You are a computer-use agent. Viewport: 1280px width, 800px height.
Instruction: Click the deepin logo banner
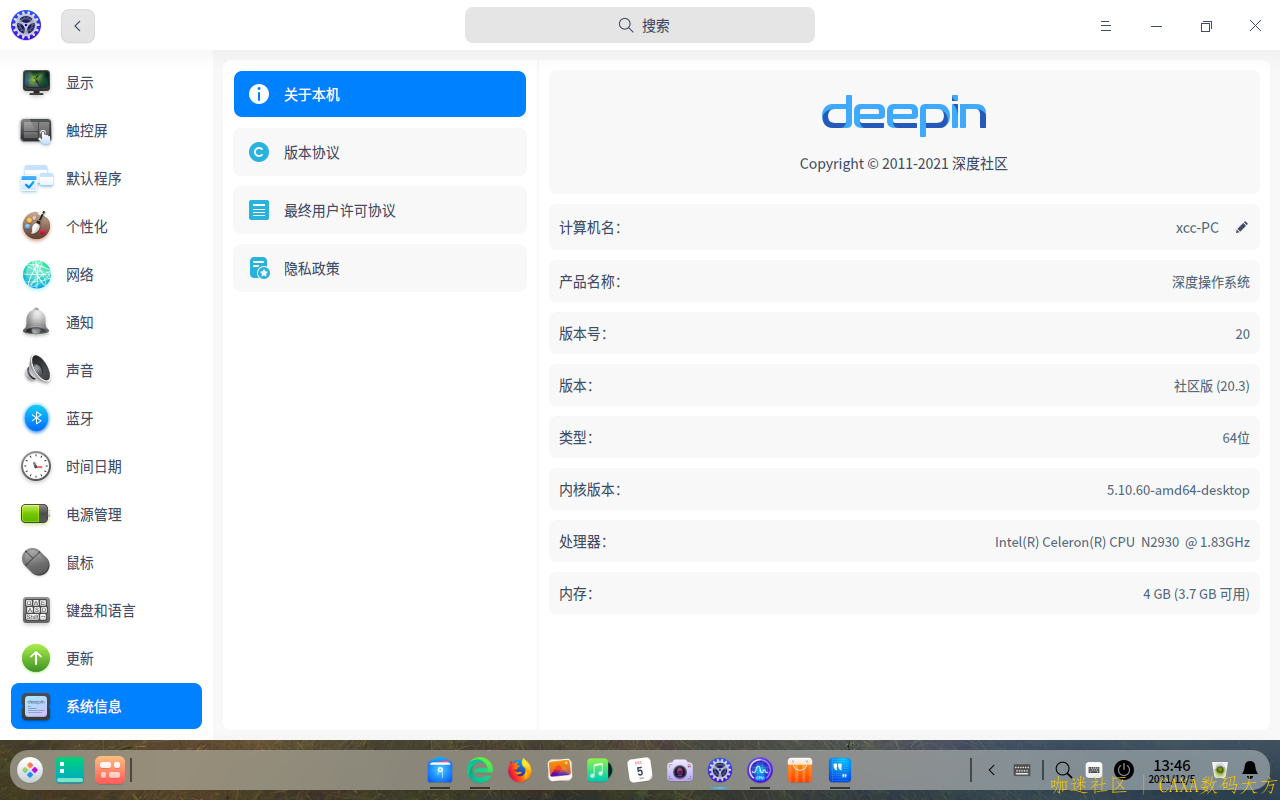coord(904,116)
